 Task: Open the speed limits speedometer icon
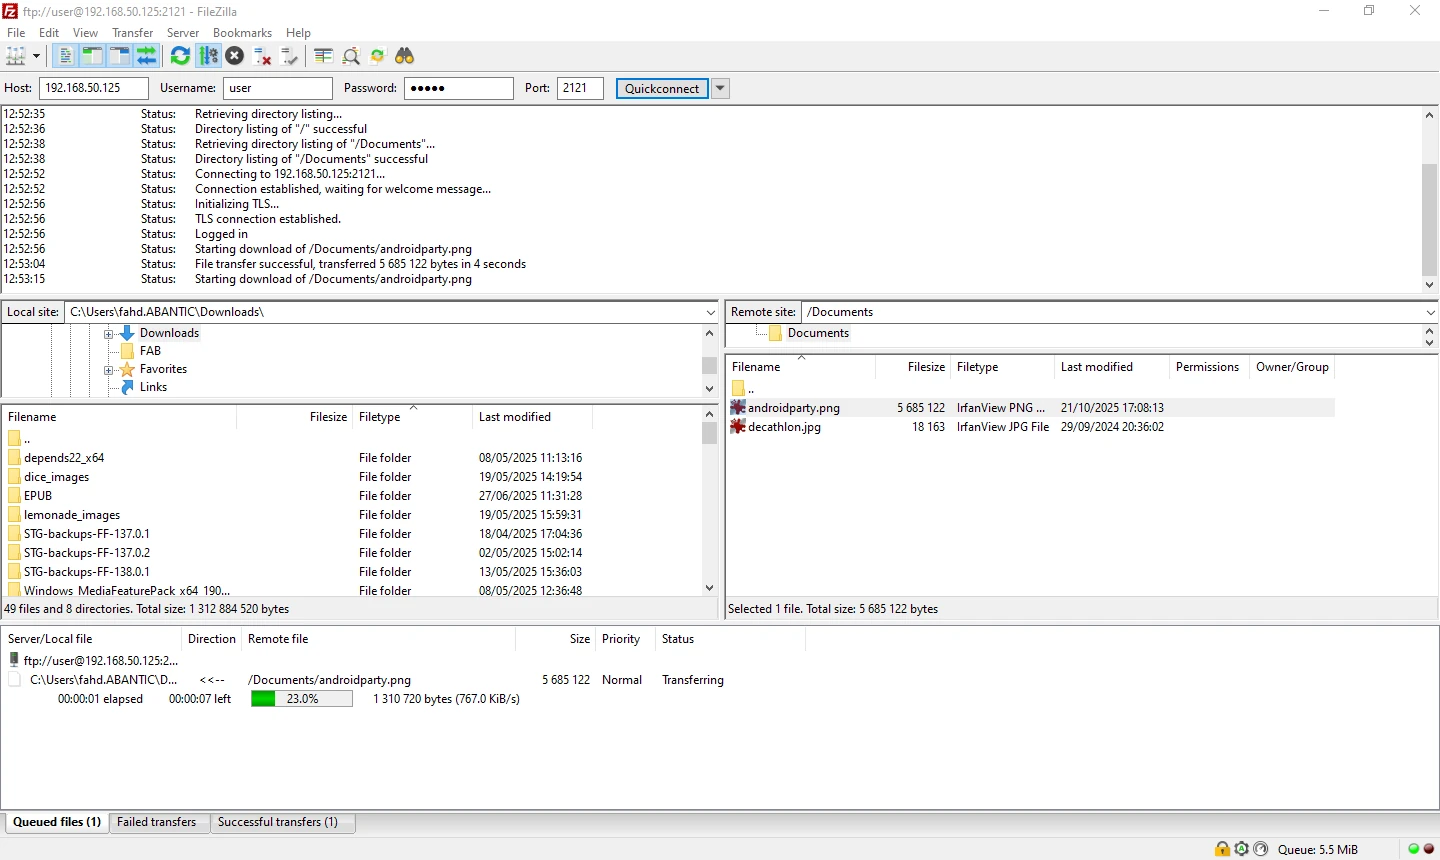pos(1261,849)
